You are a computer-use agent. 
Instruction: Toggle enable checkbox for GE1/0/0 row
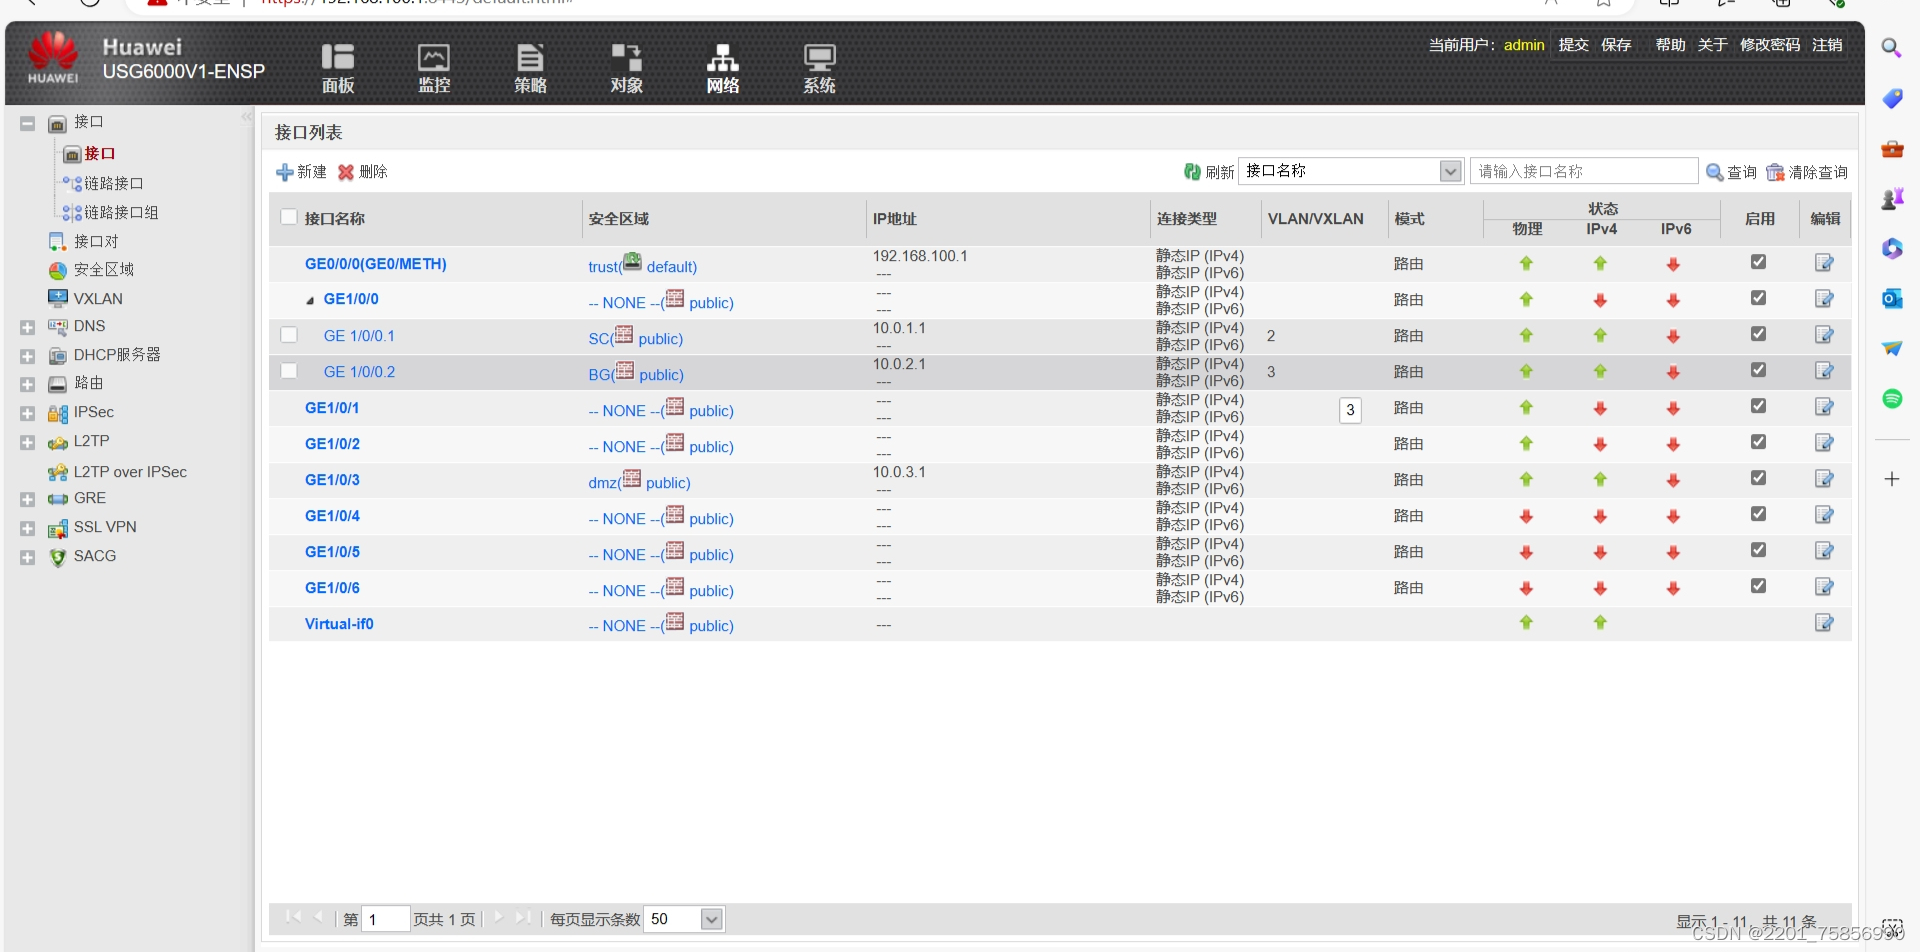1758,298
